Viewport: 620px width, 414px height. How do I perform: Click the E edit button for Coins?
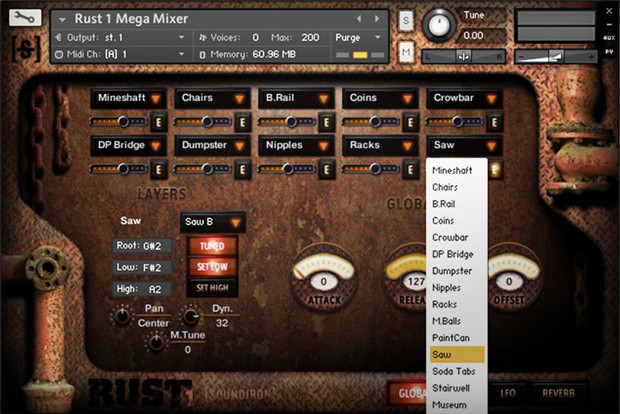coord(410,123)
